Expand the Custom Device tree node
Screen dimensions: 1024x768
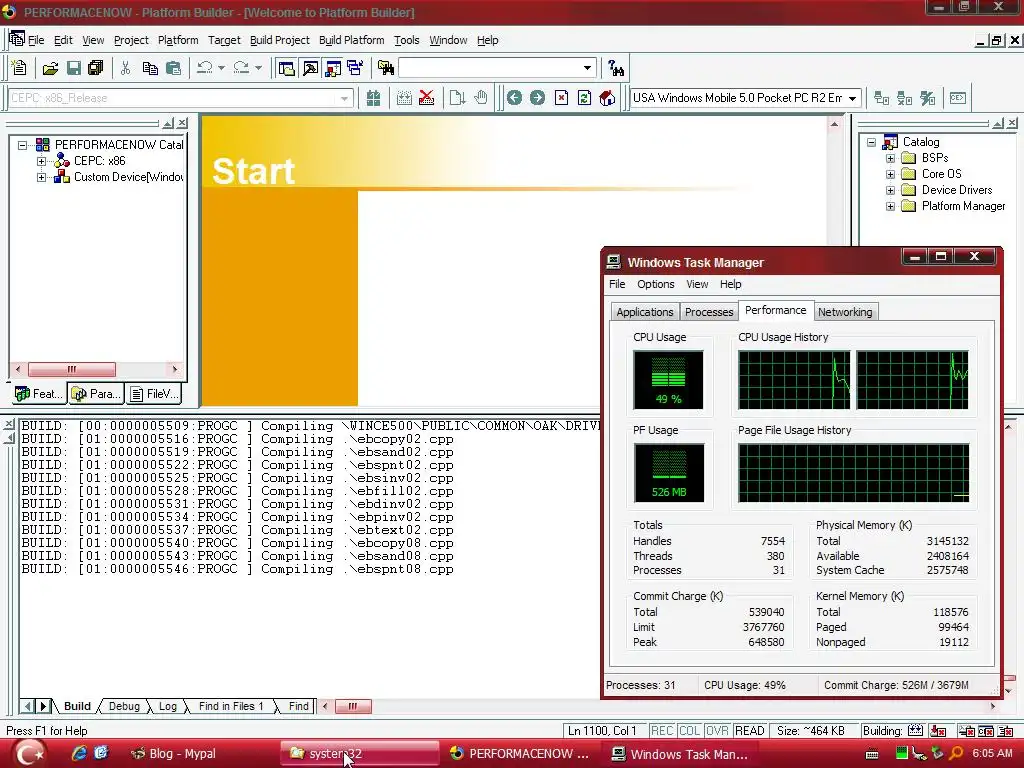point(41,177)
